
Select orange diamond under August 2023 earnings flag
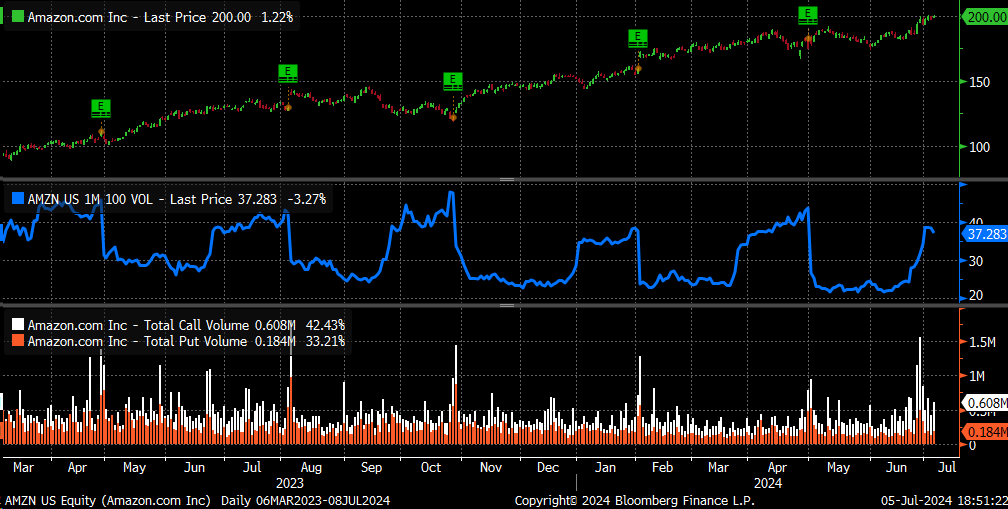coord(288,107)
